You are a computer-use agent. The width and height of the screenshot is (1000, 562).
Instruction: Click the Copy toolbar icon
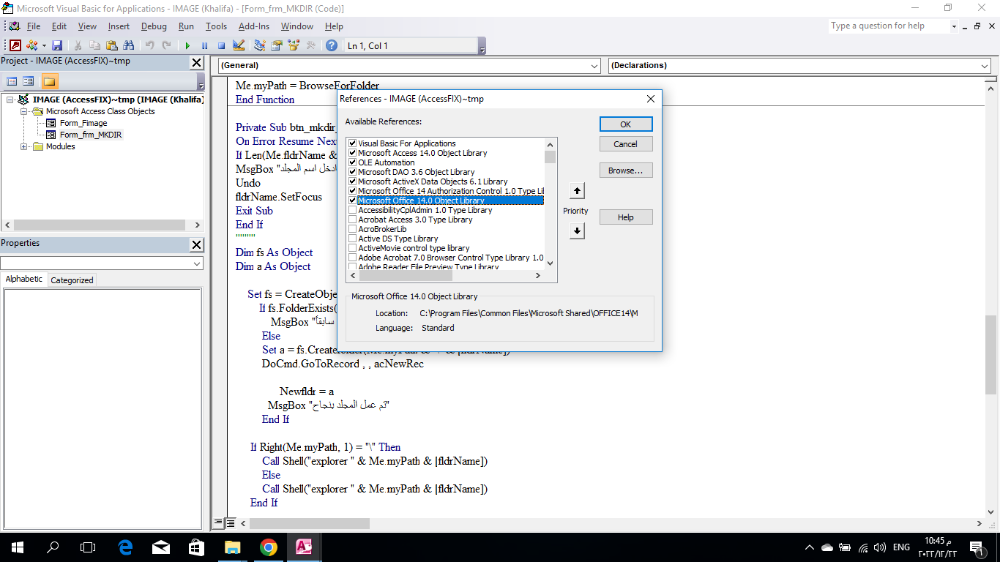[94, 45]
